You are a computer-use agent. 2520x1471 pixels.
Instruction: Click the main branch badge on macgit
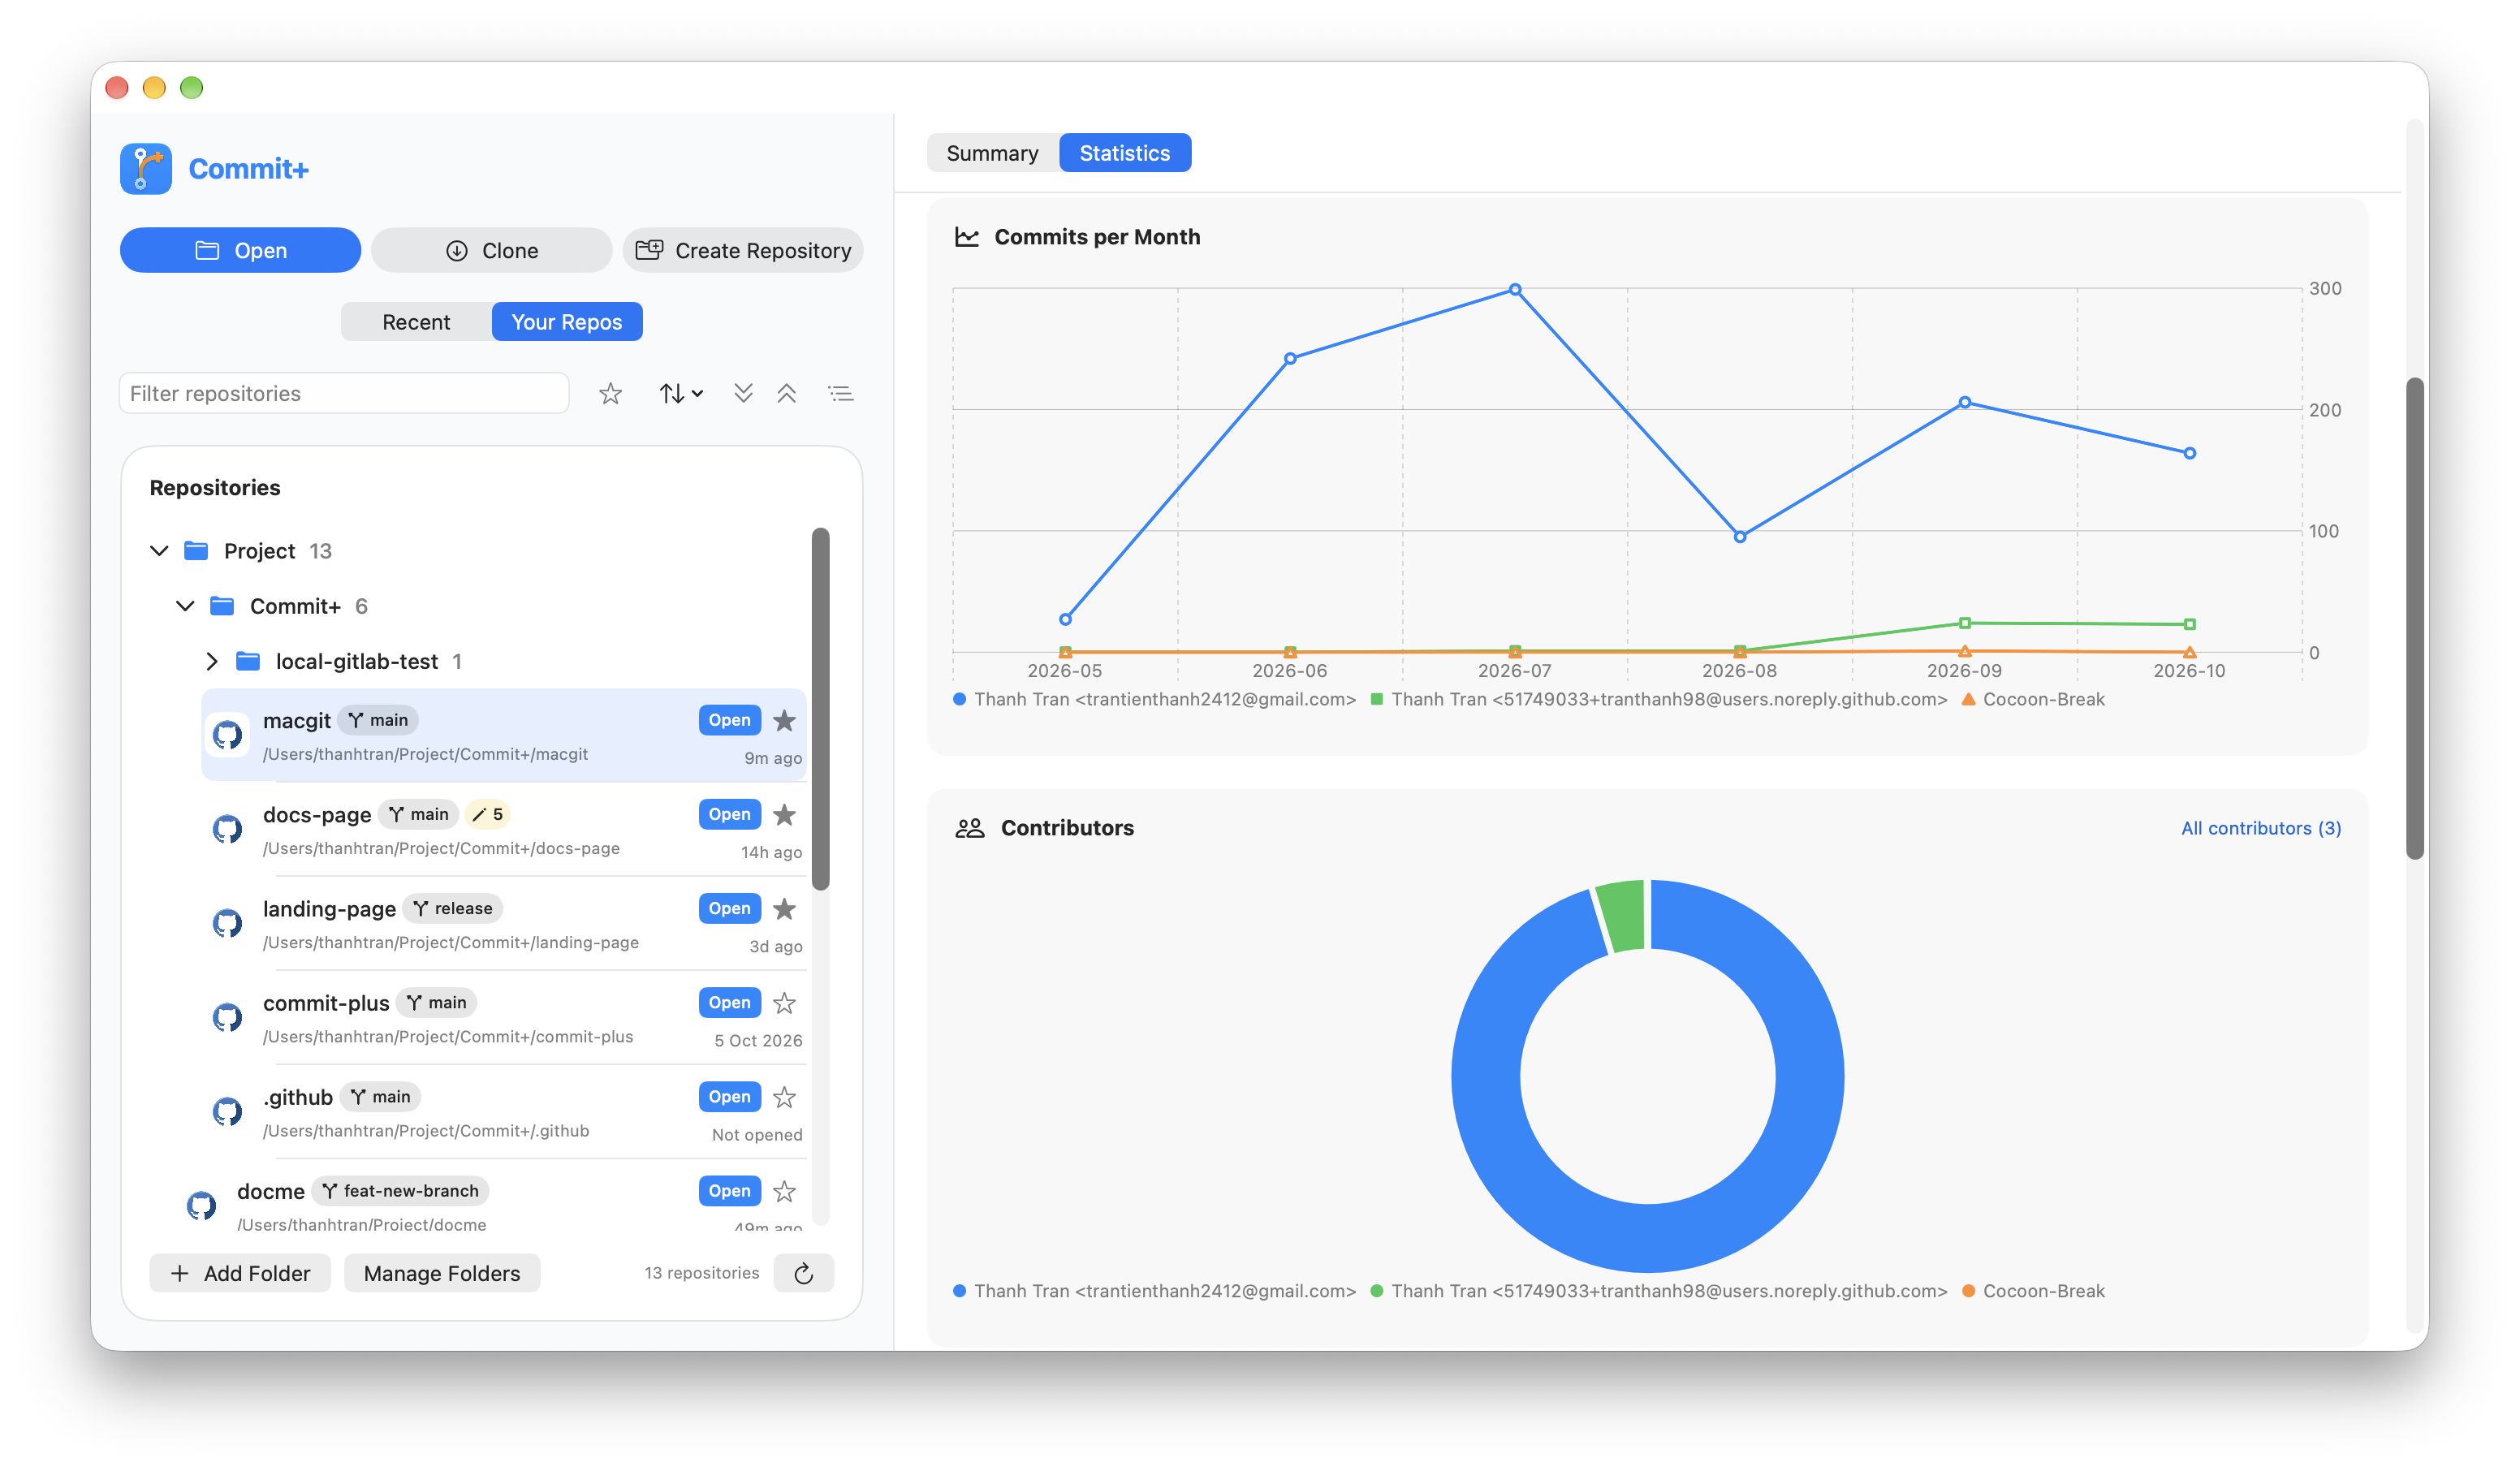[378, 720]
